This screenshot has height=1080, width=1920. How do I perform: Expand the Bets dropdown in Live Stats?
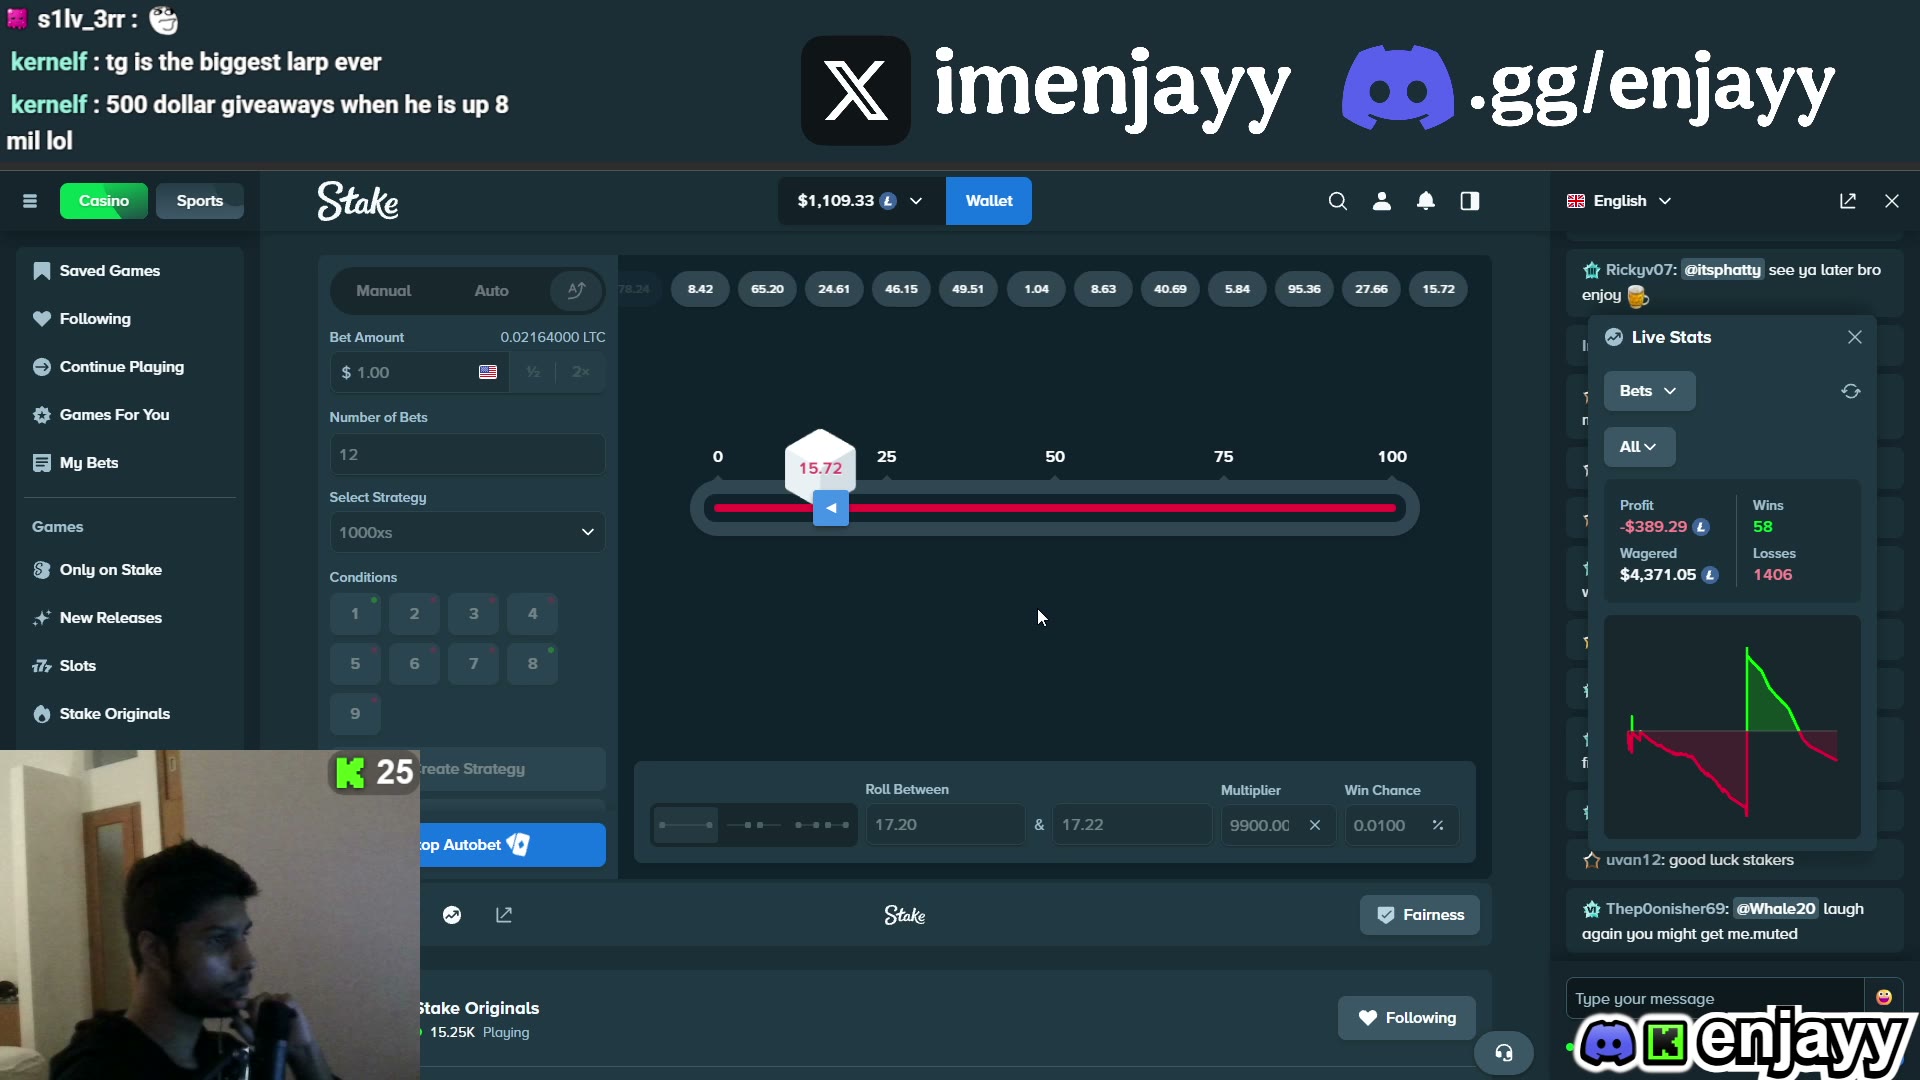coord(1649,391)
